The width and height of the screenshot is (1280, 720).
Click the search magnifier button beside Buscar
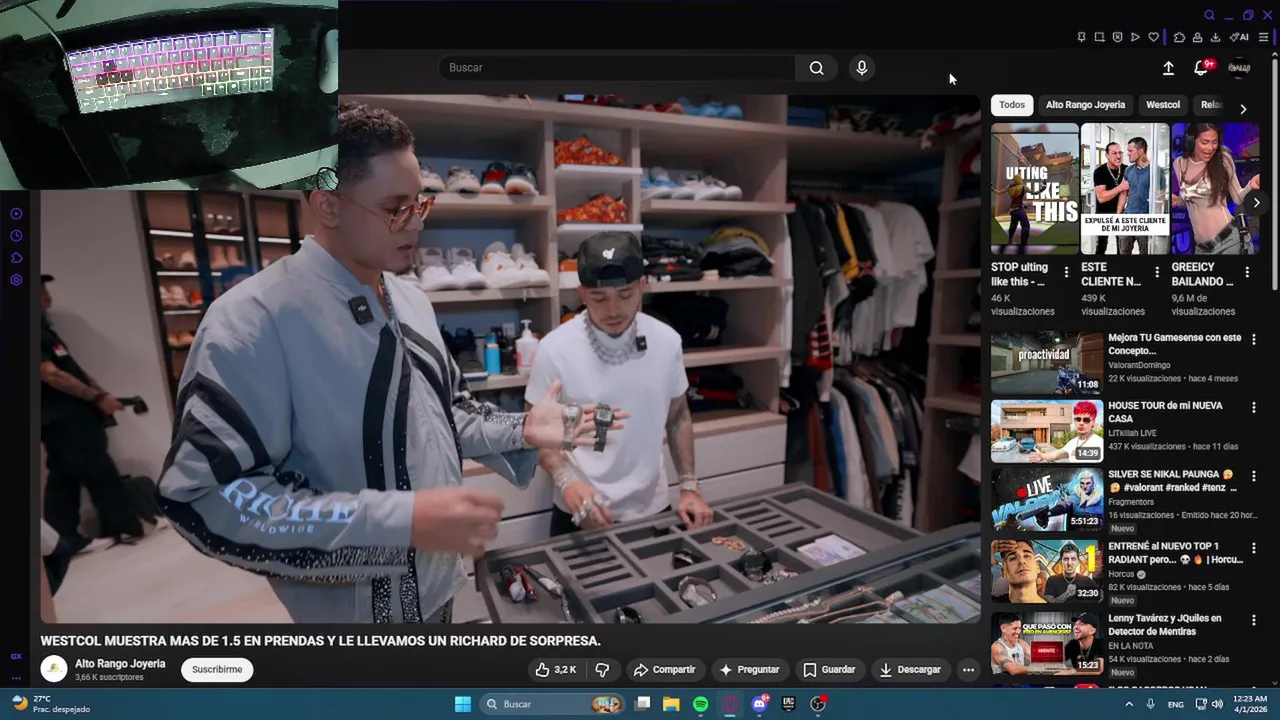[x=816, y=68]
